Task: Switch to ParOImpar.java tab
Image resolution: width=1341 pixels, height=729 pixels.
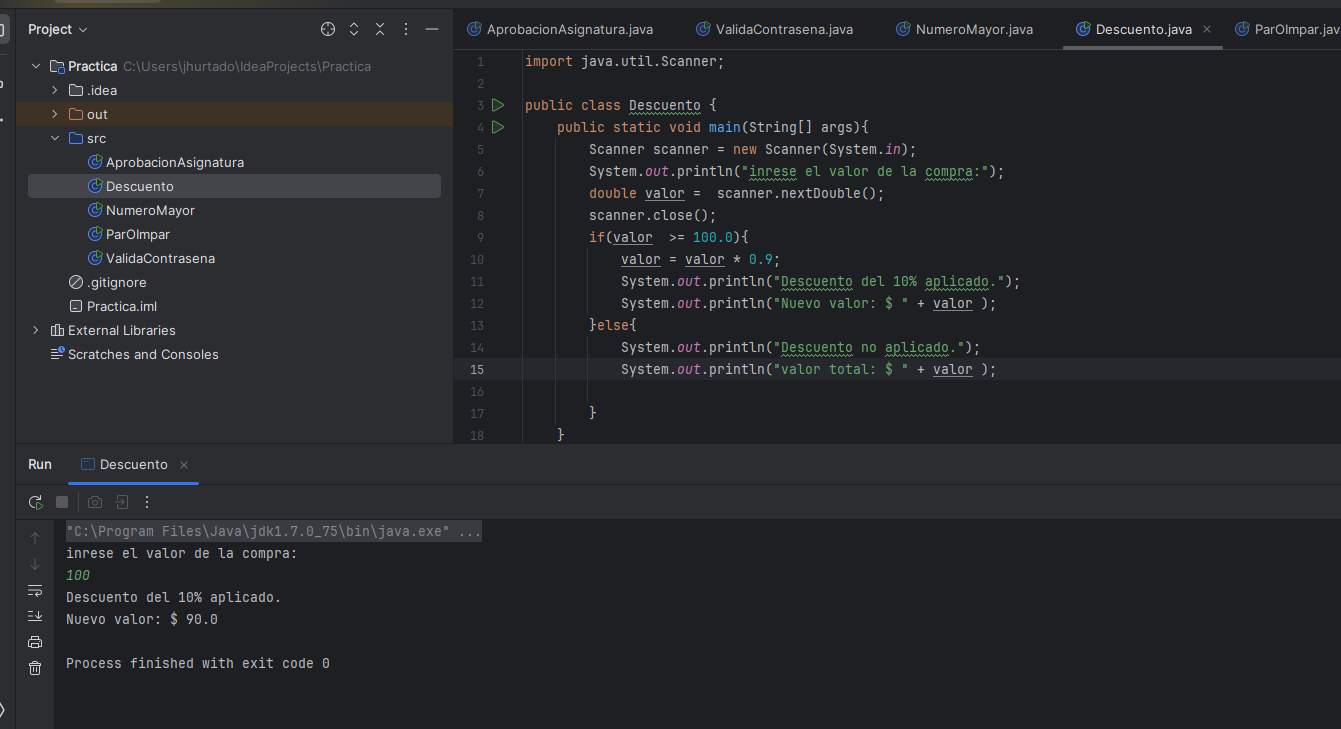Action: tap(1288, 29)
